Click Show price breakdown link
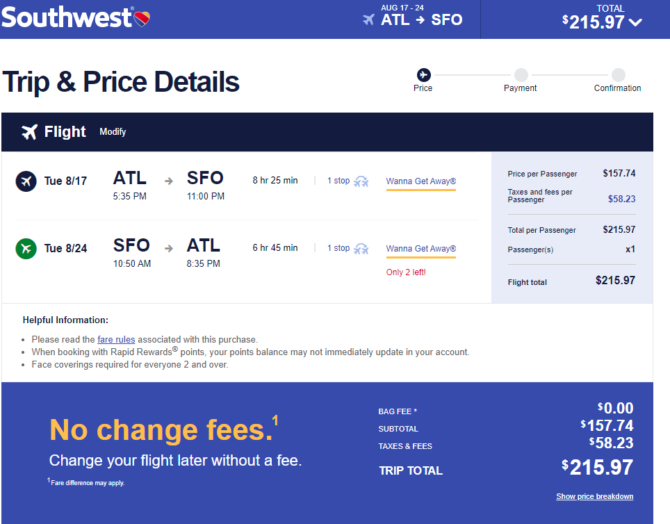 594,497
